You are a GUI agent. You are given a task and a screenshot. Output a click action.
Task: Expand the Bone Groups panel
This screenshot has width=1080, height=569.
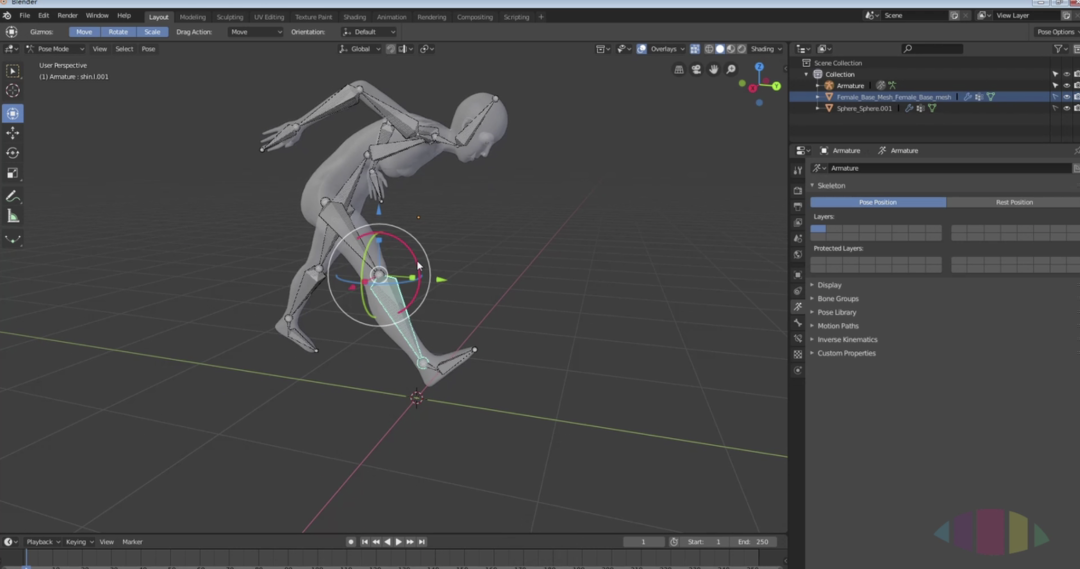837,299
